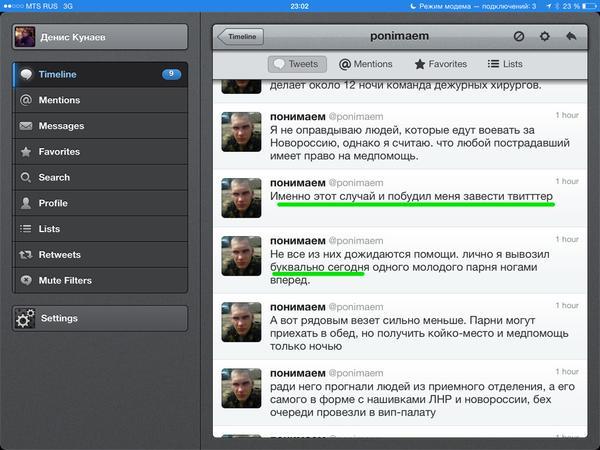
Task: Select Timeline in the sidebar
Action: click(x=99, y=74)
